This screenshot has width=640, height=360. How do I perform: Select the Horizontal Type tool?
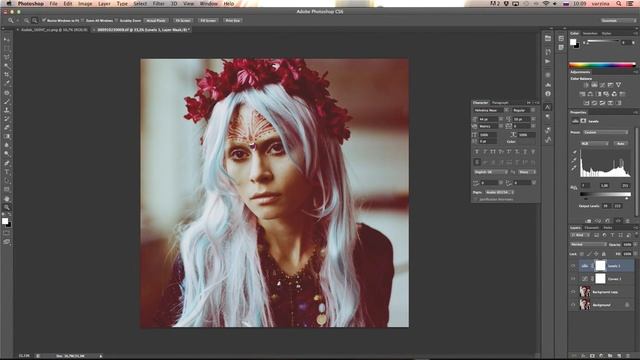tap(7, 172)
